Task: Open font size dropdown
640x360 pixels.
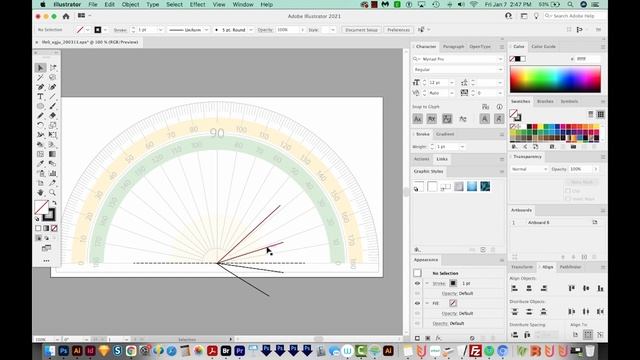Action: pos(451,82)
